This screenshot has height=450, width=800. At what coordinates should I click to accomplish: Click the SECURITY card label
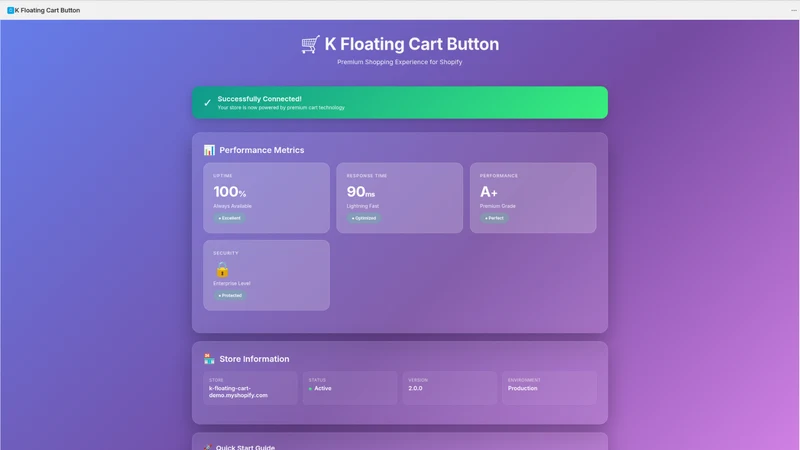coord(226,253)
